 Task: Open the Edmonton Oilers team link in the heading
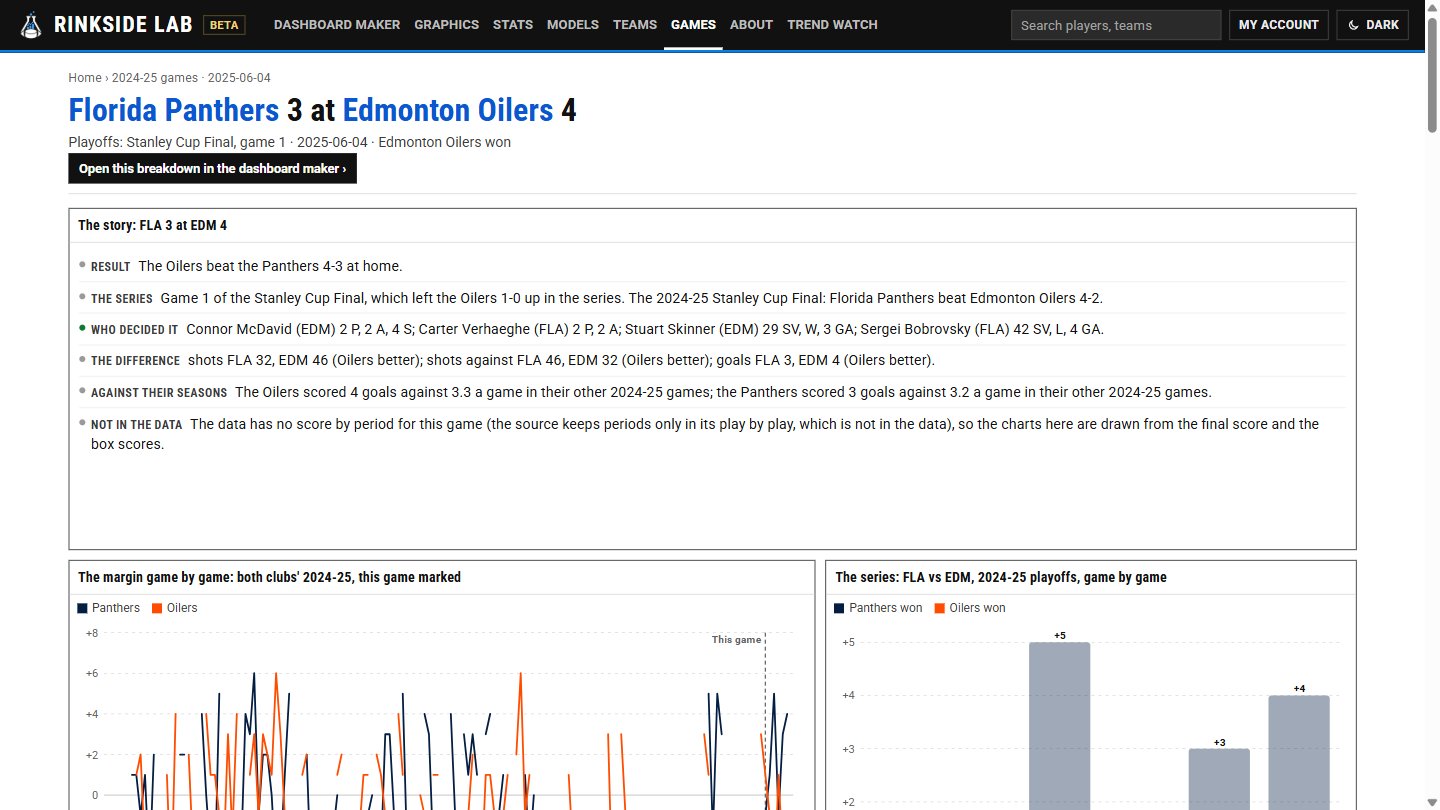coord(448,110)
